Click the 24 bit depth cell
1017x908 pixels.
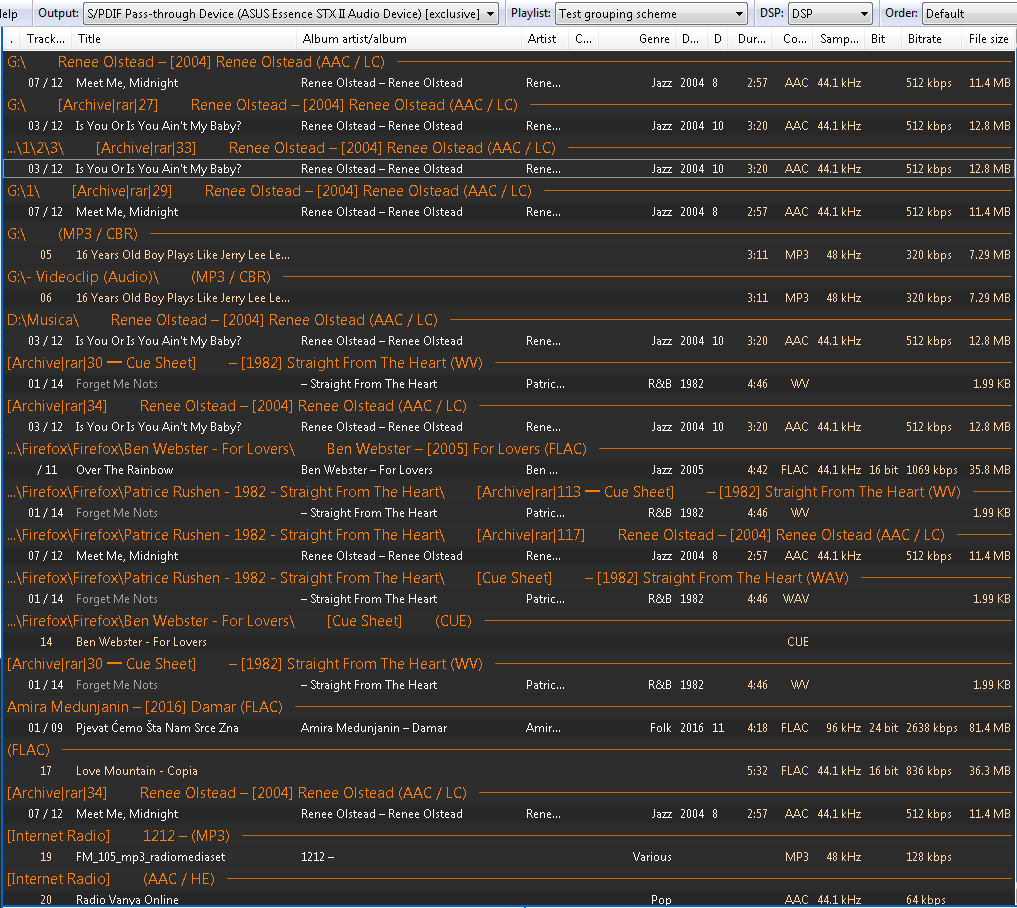pyautogui.click(x=883, y=728)
